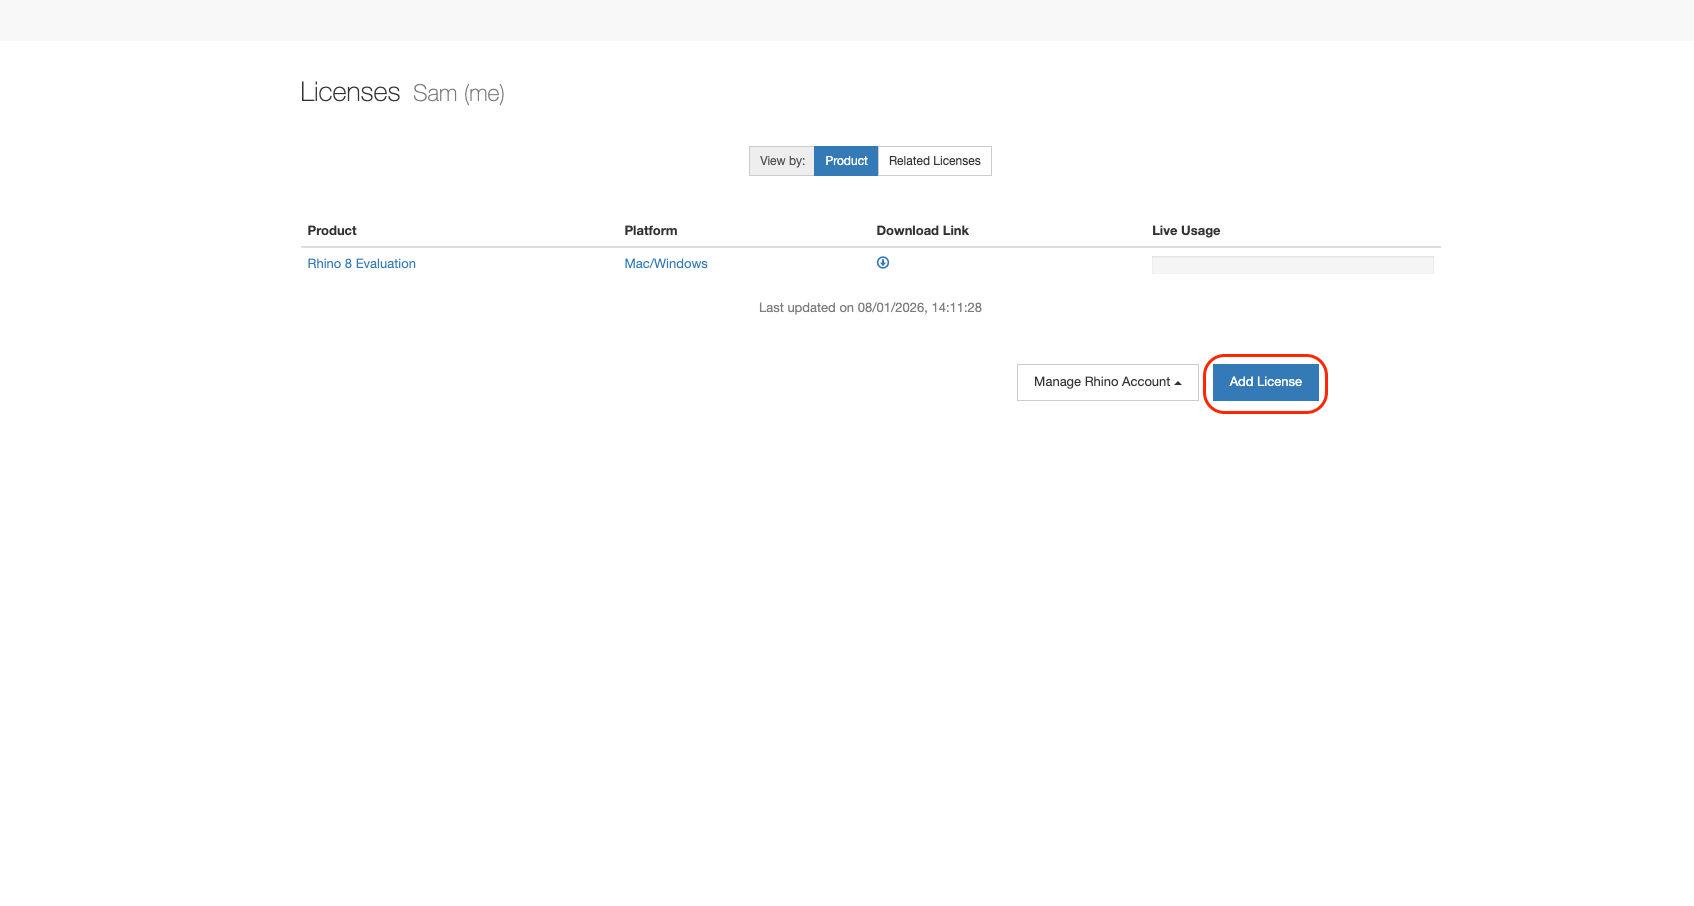Click the Licenses page heading
Image resolution: width=1694 pixels, height=906 pixels.
point(350,92)
